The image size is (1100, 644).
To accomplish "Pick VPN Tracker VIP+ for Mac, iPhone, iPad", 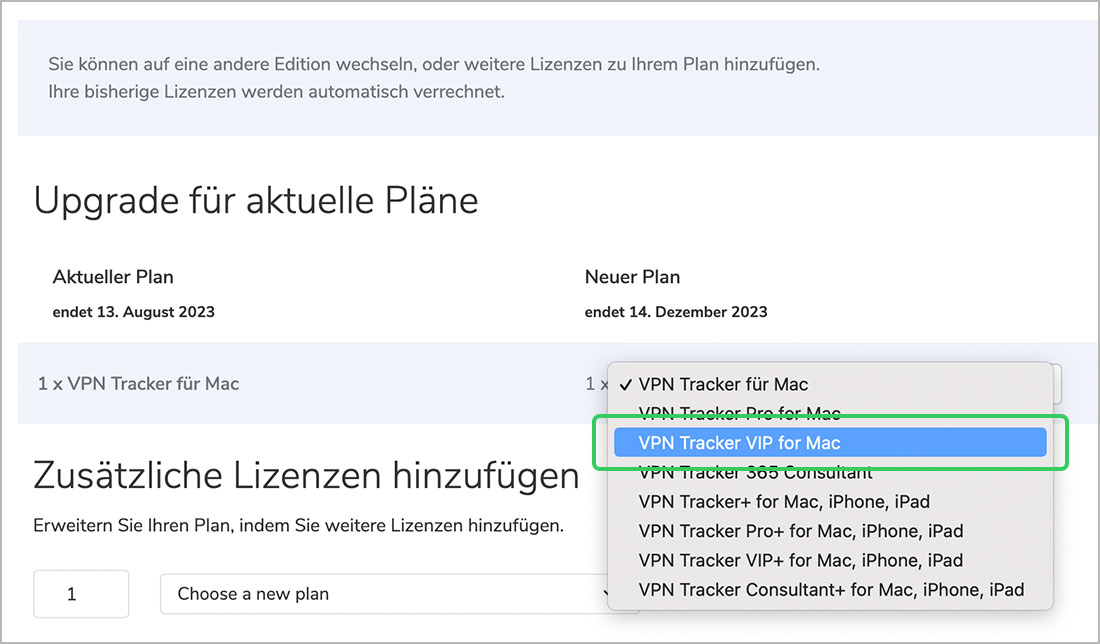I will click(800, 560).
